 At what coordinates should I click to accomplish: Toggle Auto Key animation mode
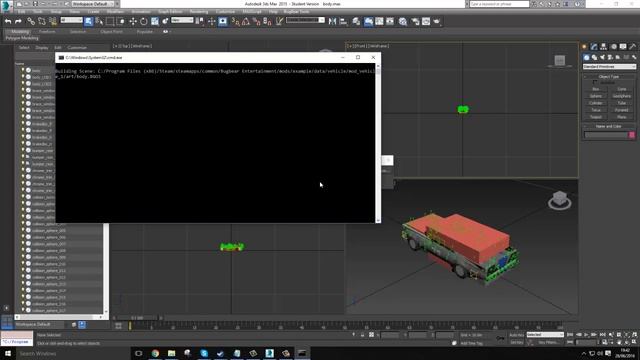517,335
